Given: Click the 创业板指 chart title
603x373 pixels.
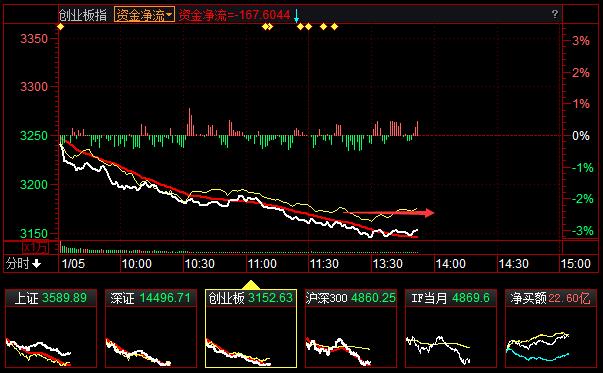Looking at the screenshot, I should (x=83, y=15).
